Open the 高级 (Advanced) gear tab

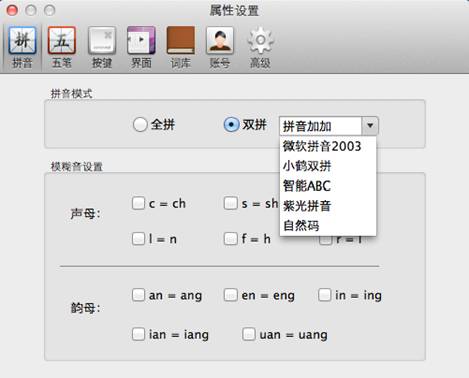[x=260, y=47]
